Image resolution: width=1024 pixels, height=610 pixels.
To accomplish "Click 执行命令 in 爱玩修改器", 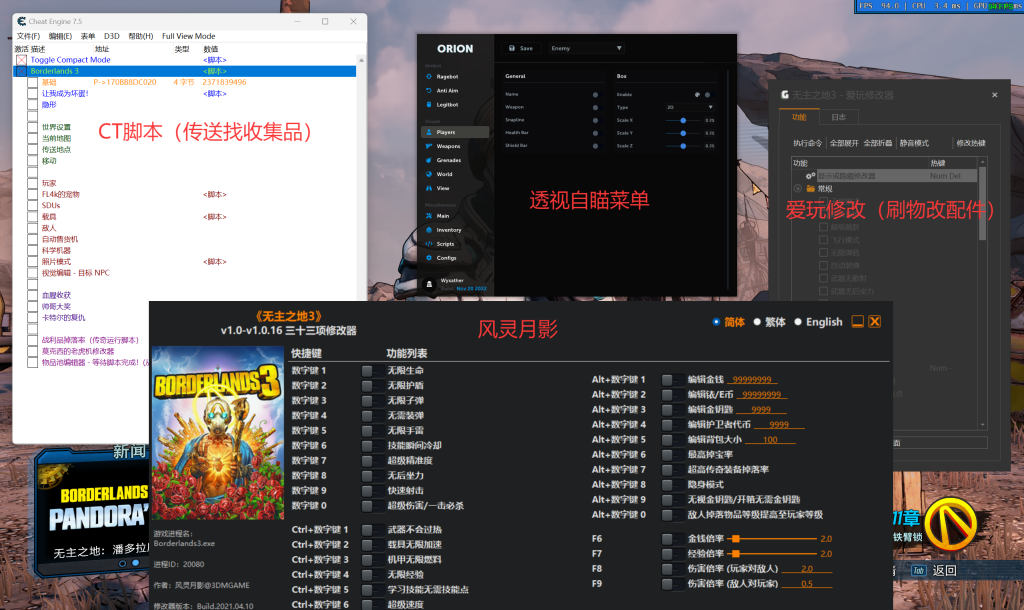I will pos(807,143).
